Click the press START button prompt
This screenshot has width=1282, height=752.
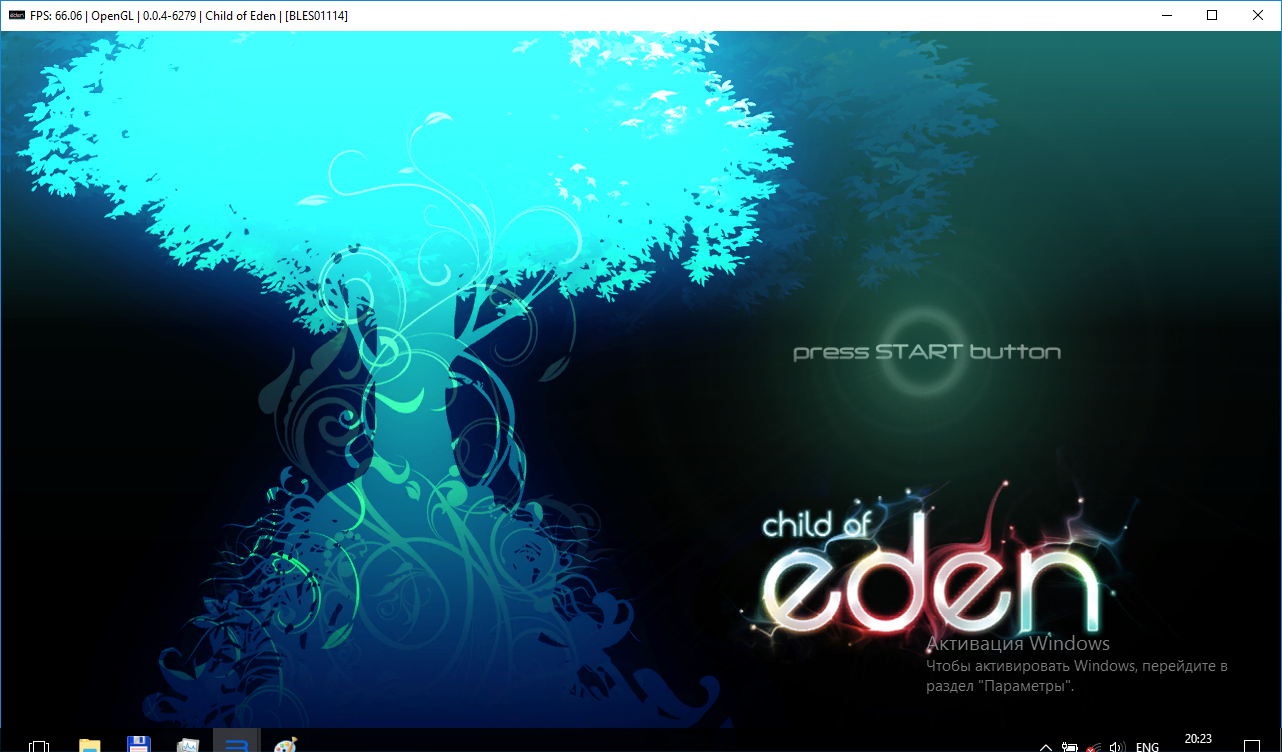click(926, 352)
